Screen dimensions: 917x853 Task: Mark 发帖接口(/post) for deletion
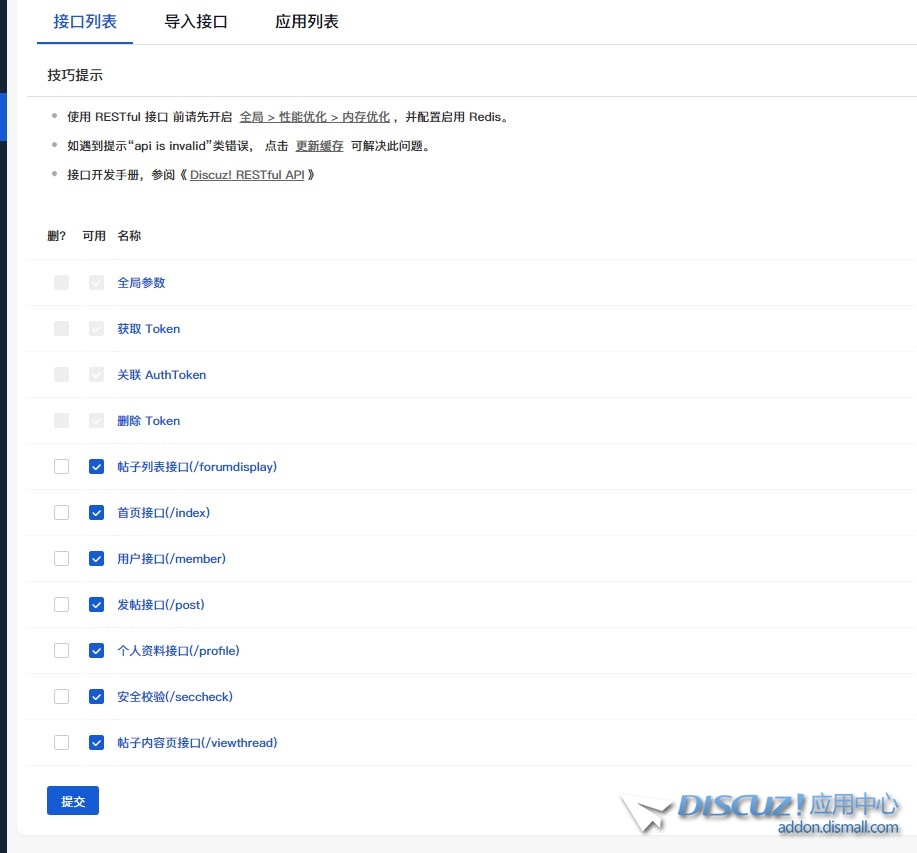pos(61,605)
